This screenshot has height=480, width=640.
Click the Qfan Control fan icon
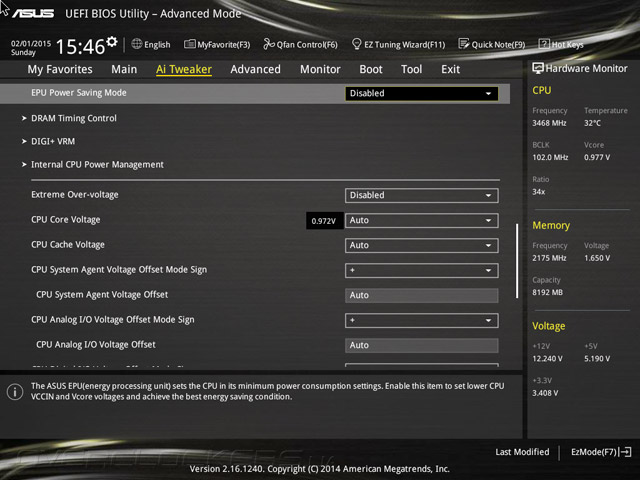(x=269, y=44)
